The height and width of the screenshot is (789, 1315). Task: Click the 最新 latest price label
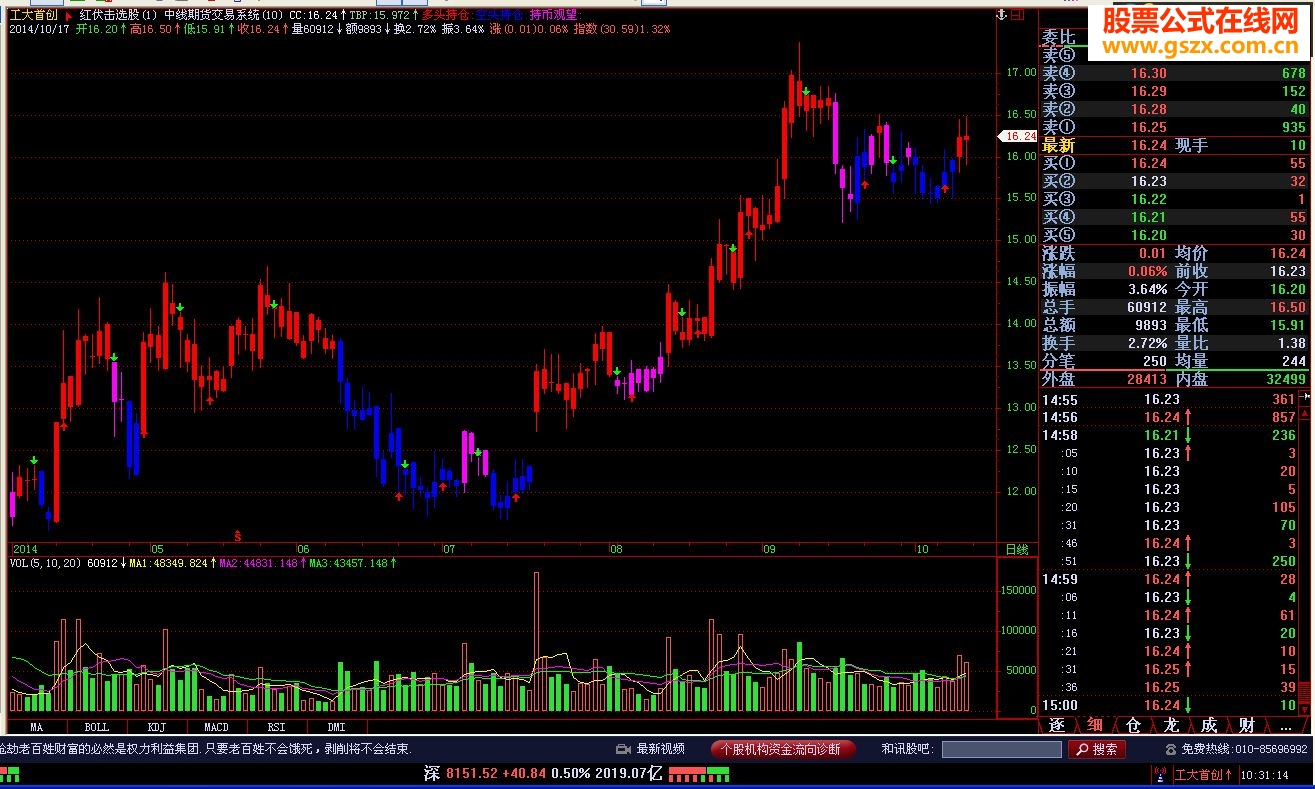coord(1059,145)
